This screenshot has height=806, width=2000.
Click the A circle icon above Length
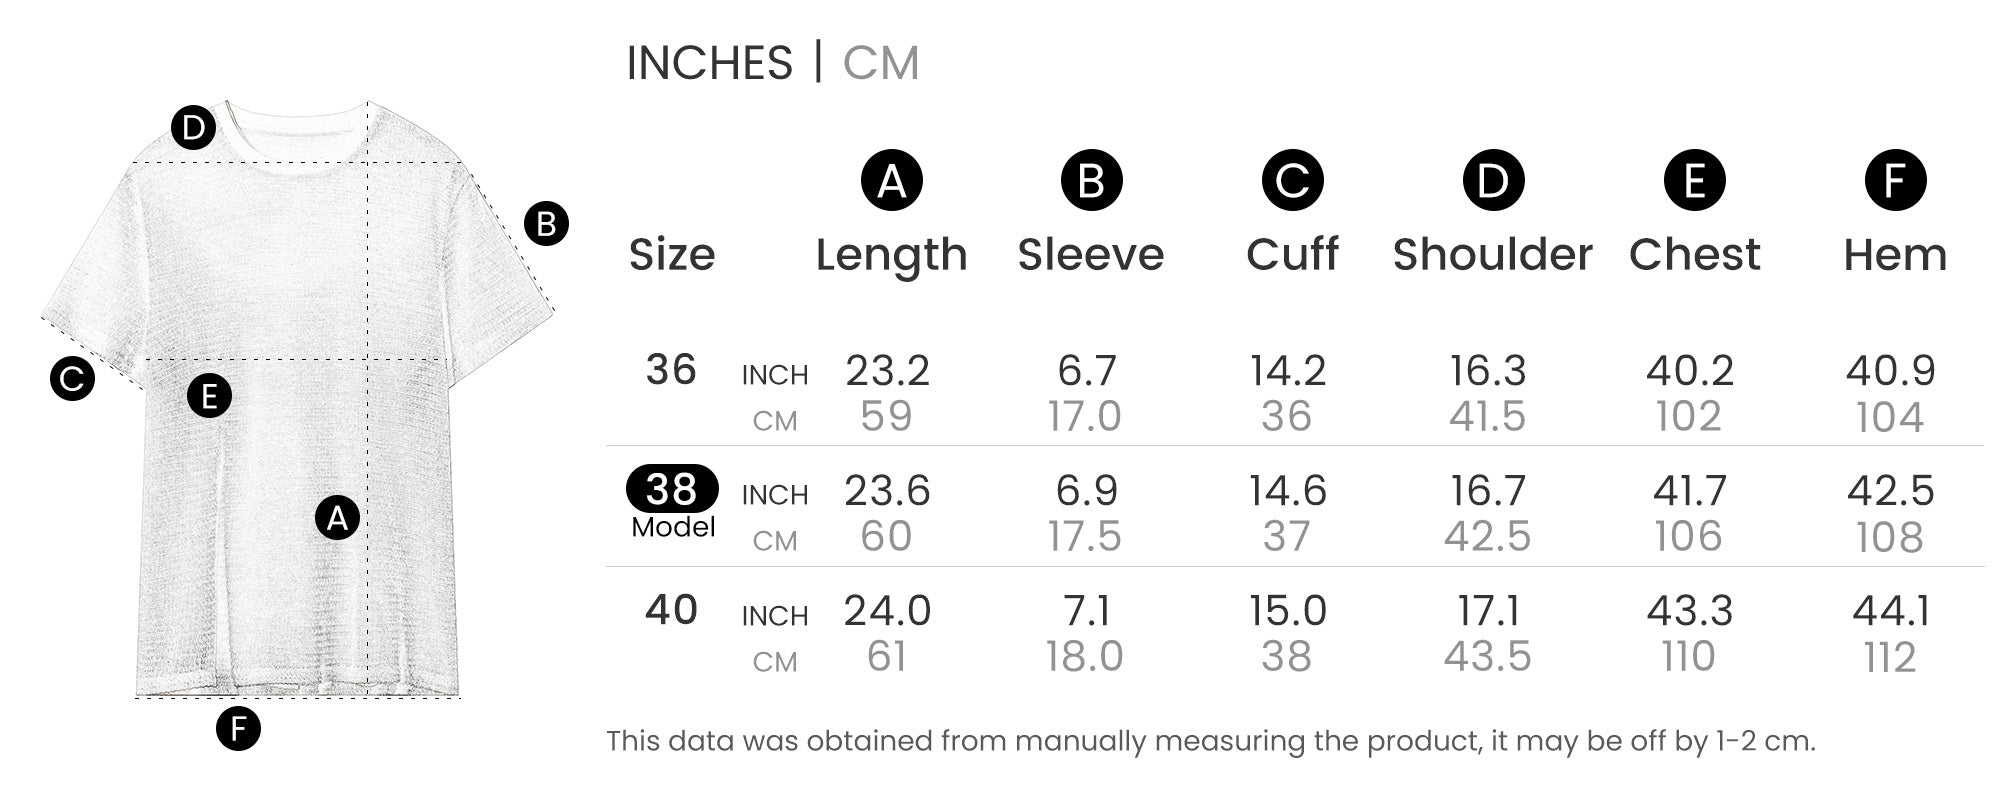pos(891,181)
